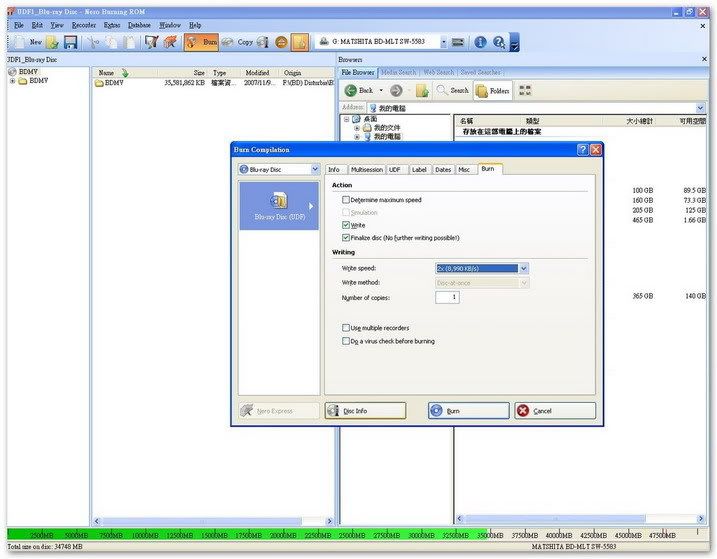The image size is (717, 559).
Task: Click the compilation properties toolbar icon
Action: pos(151,42)
